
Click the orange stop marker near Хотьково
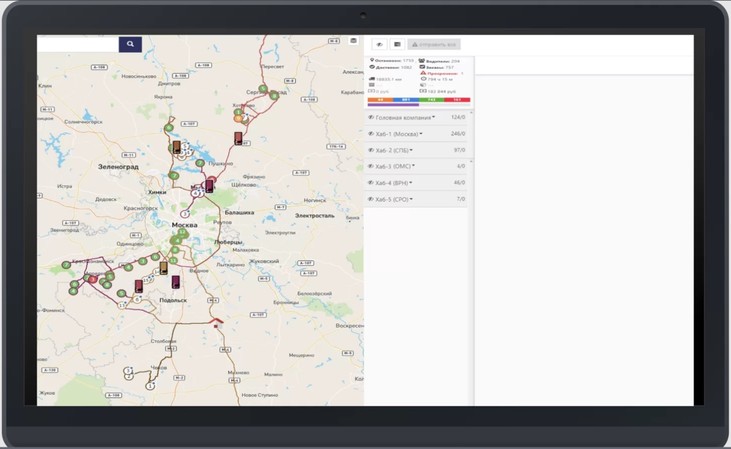[x=238, y=118]
